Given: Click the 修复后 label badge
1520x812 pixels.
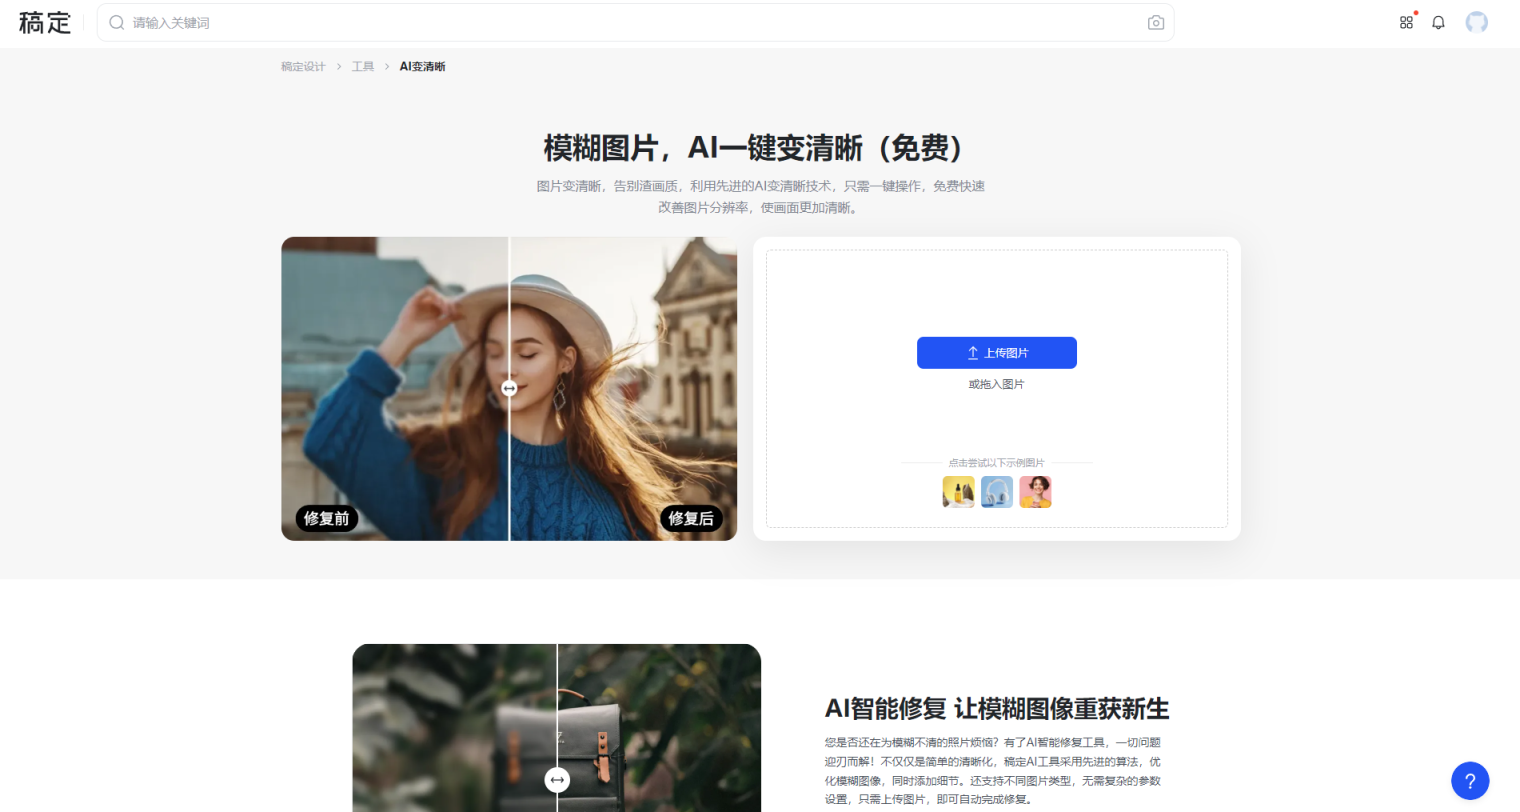Looking at the screenshot, I should tap(690, 519).
